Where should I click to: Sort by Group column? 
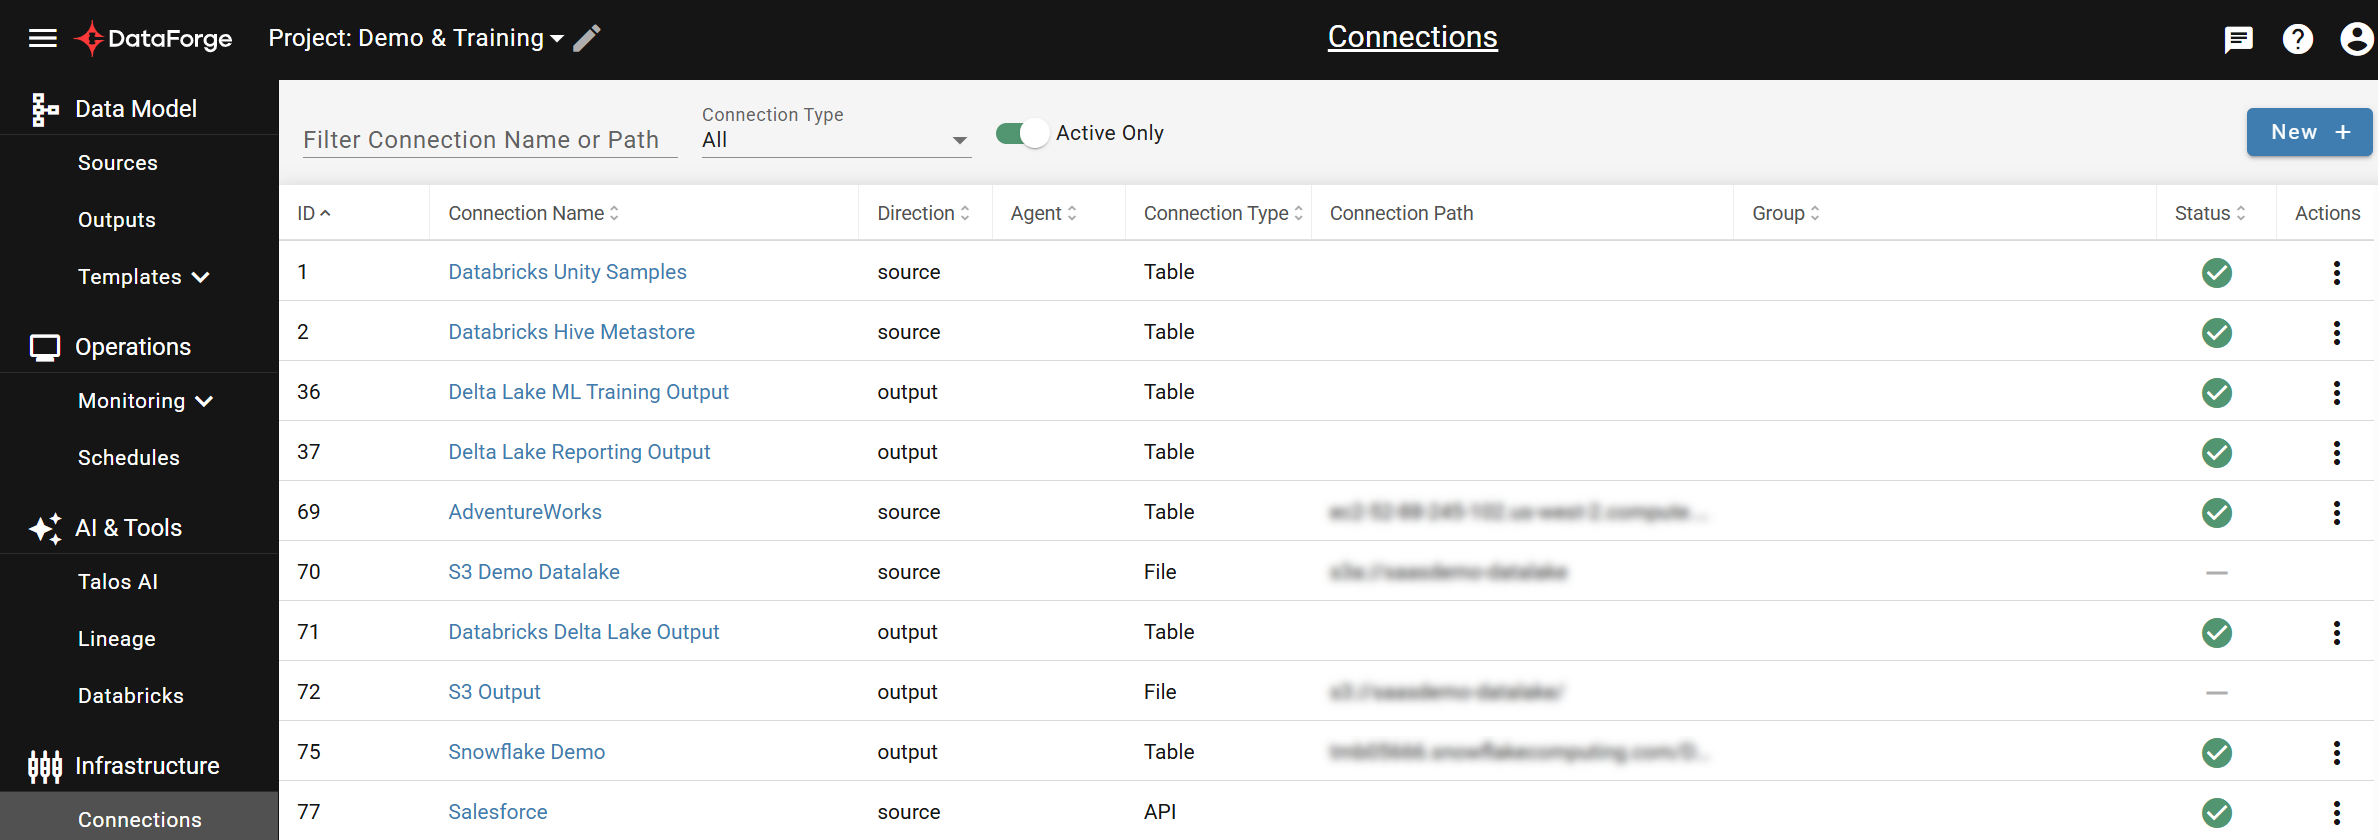click(x=1785, y=213)
